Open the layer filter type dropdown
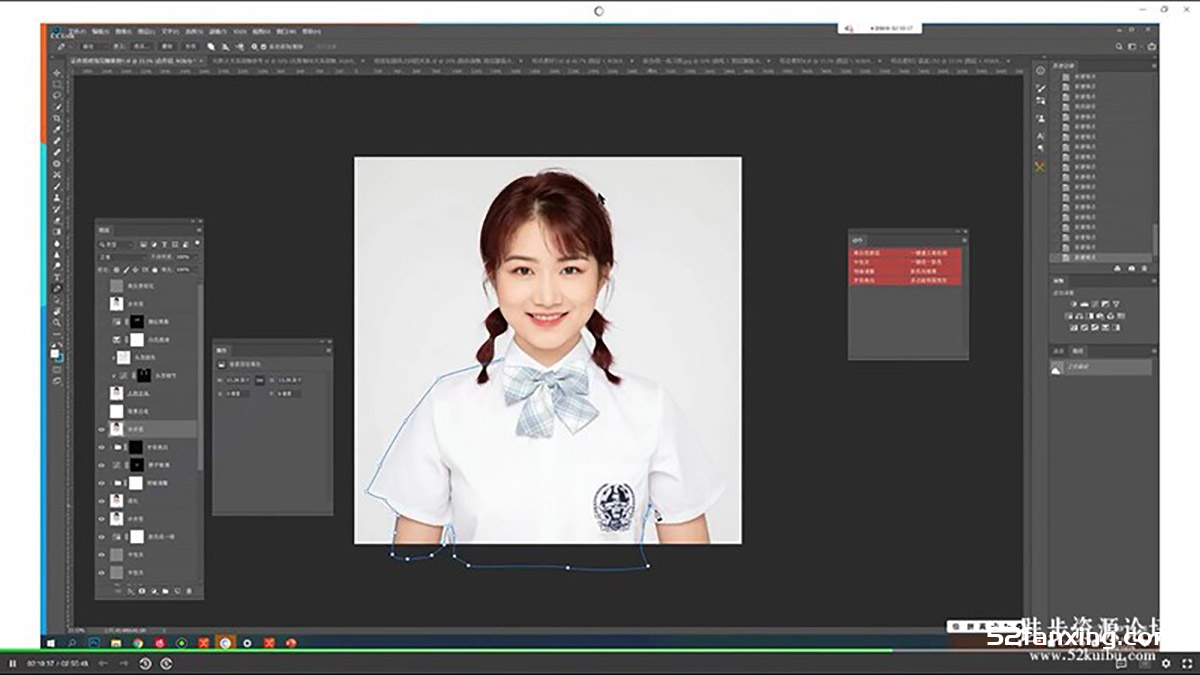Viewport: 1200px width, 675px height. [x=116, y=244]
